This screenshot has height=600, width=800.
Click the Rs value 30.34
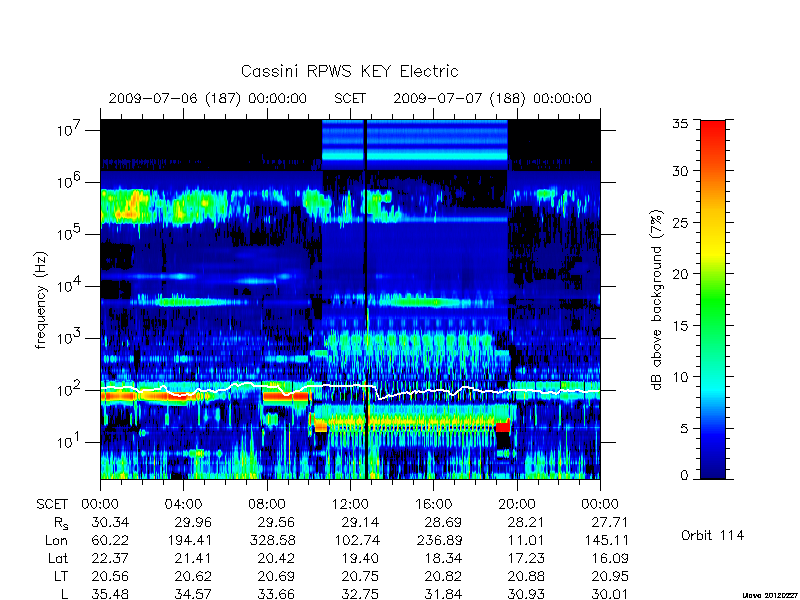(x=110, y=522)
